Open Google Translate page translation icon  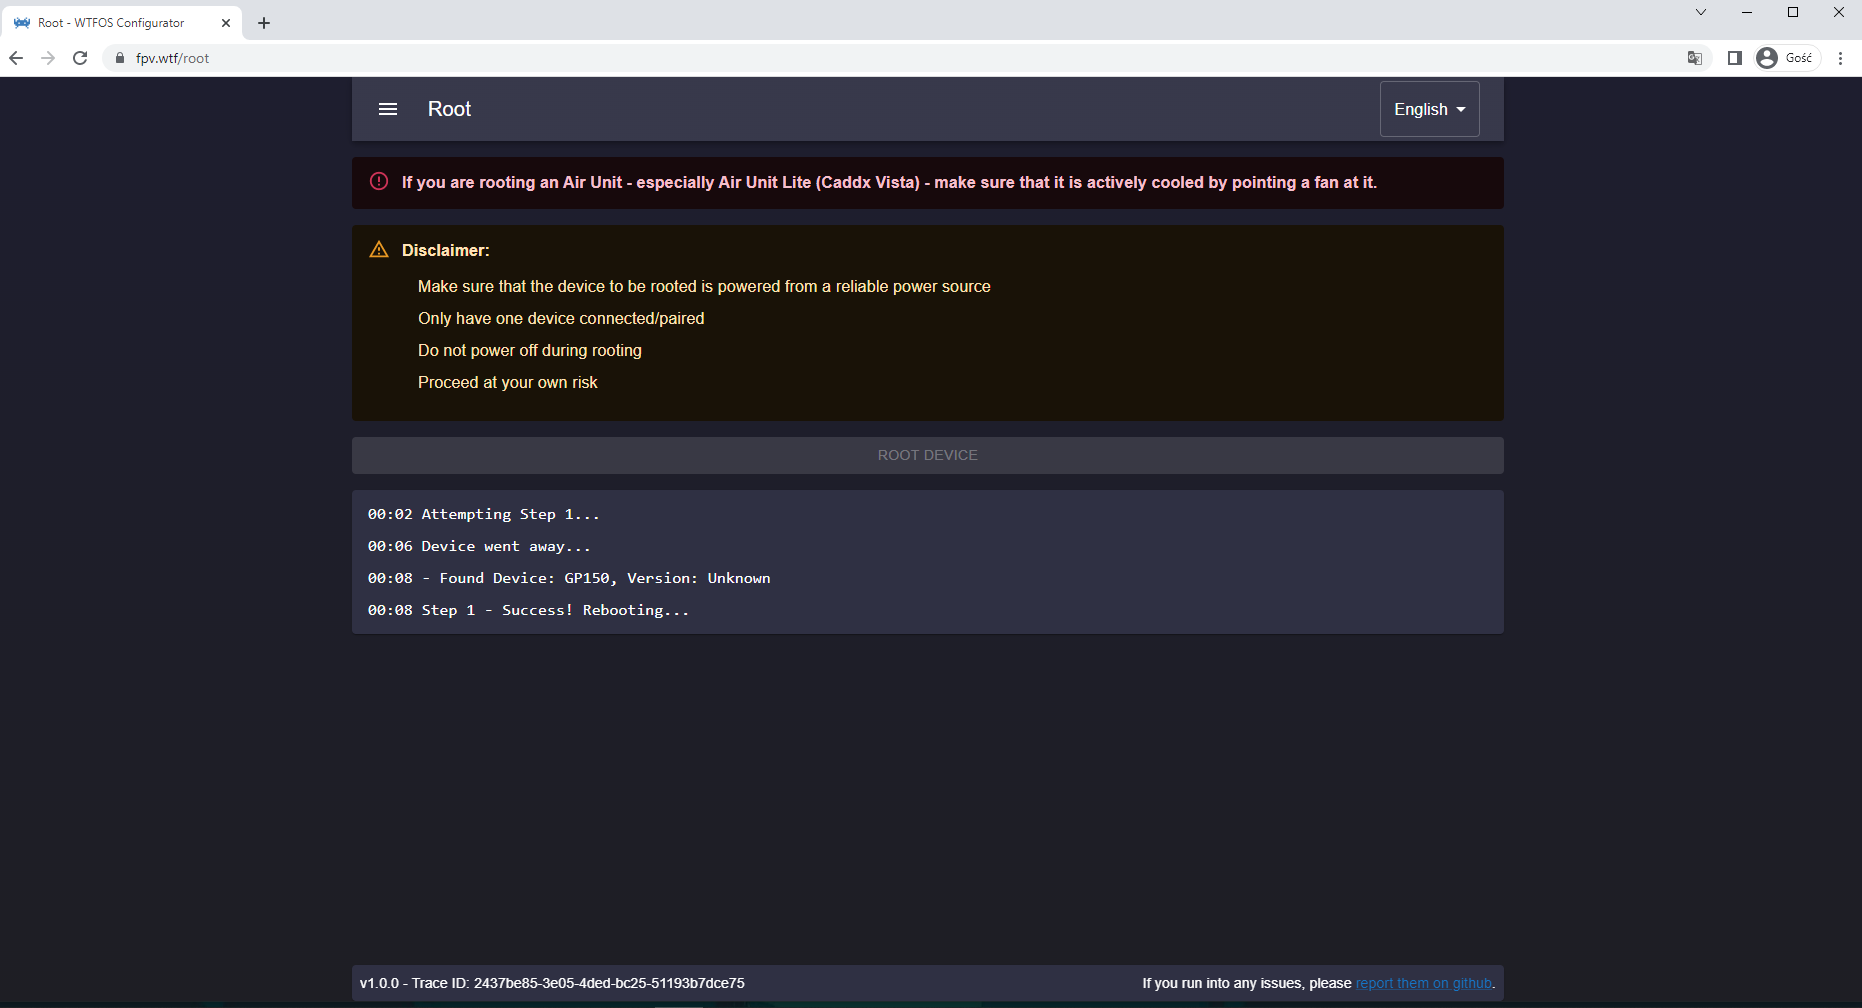1695,58
